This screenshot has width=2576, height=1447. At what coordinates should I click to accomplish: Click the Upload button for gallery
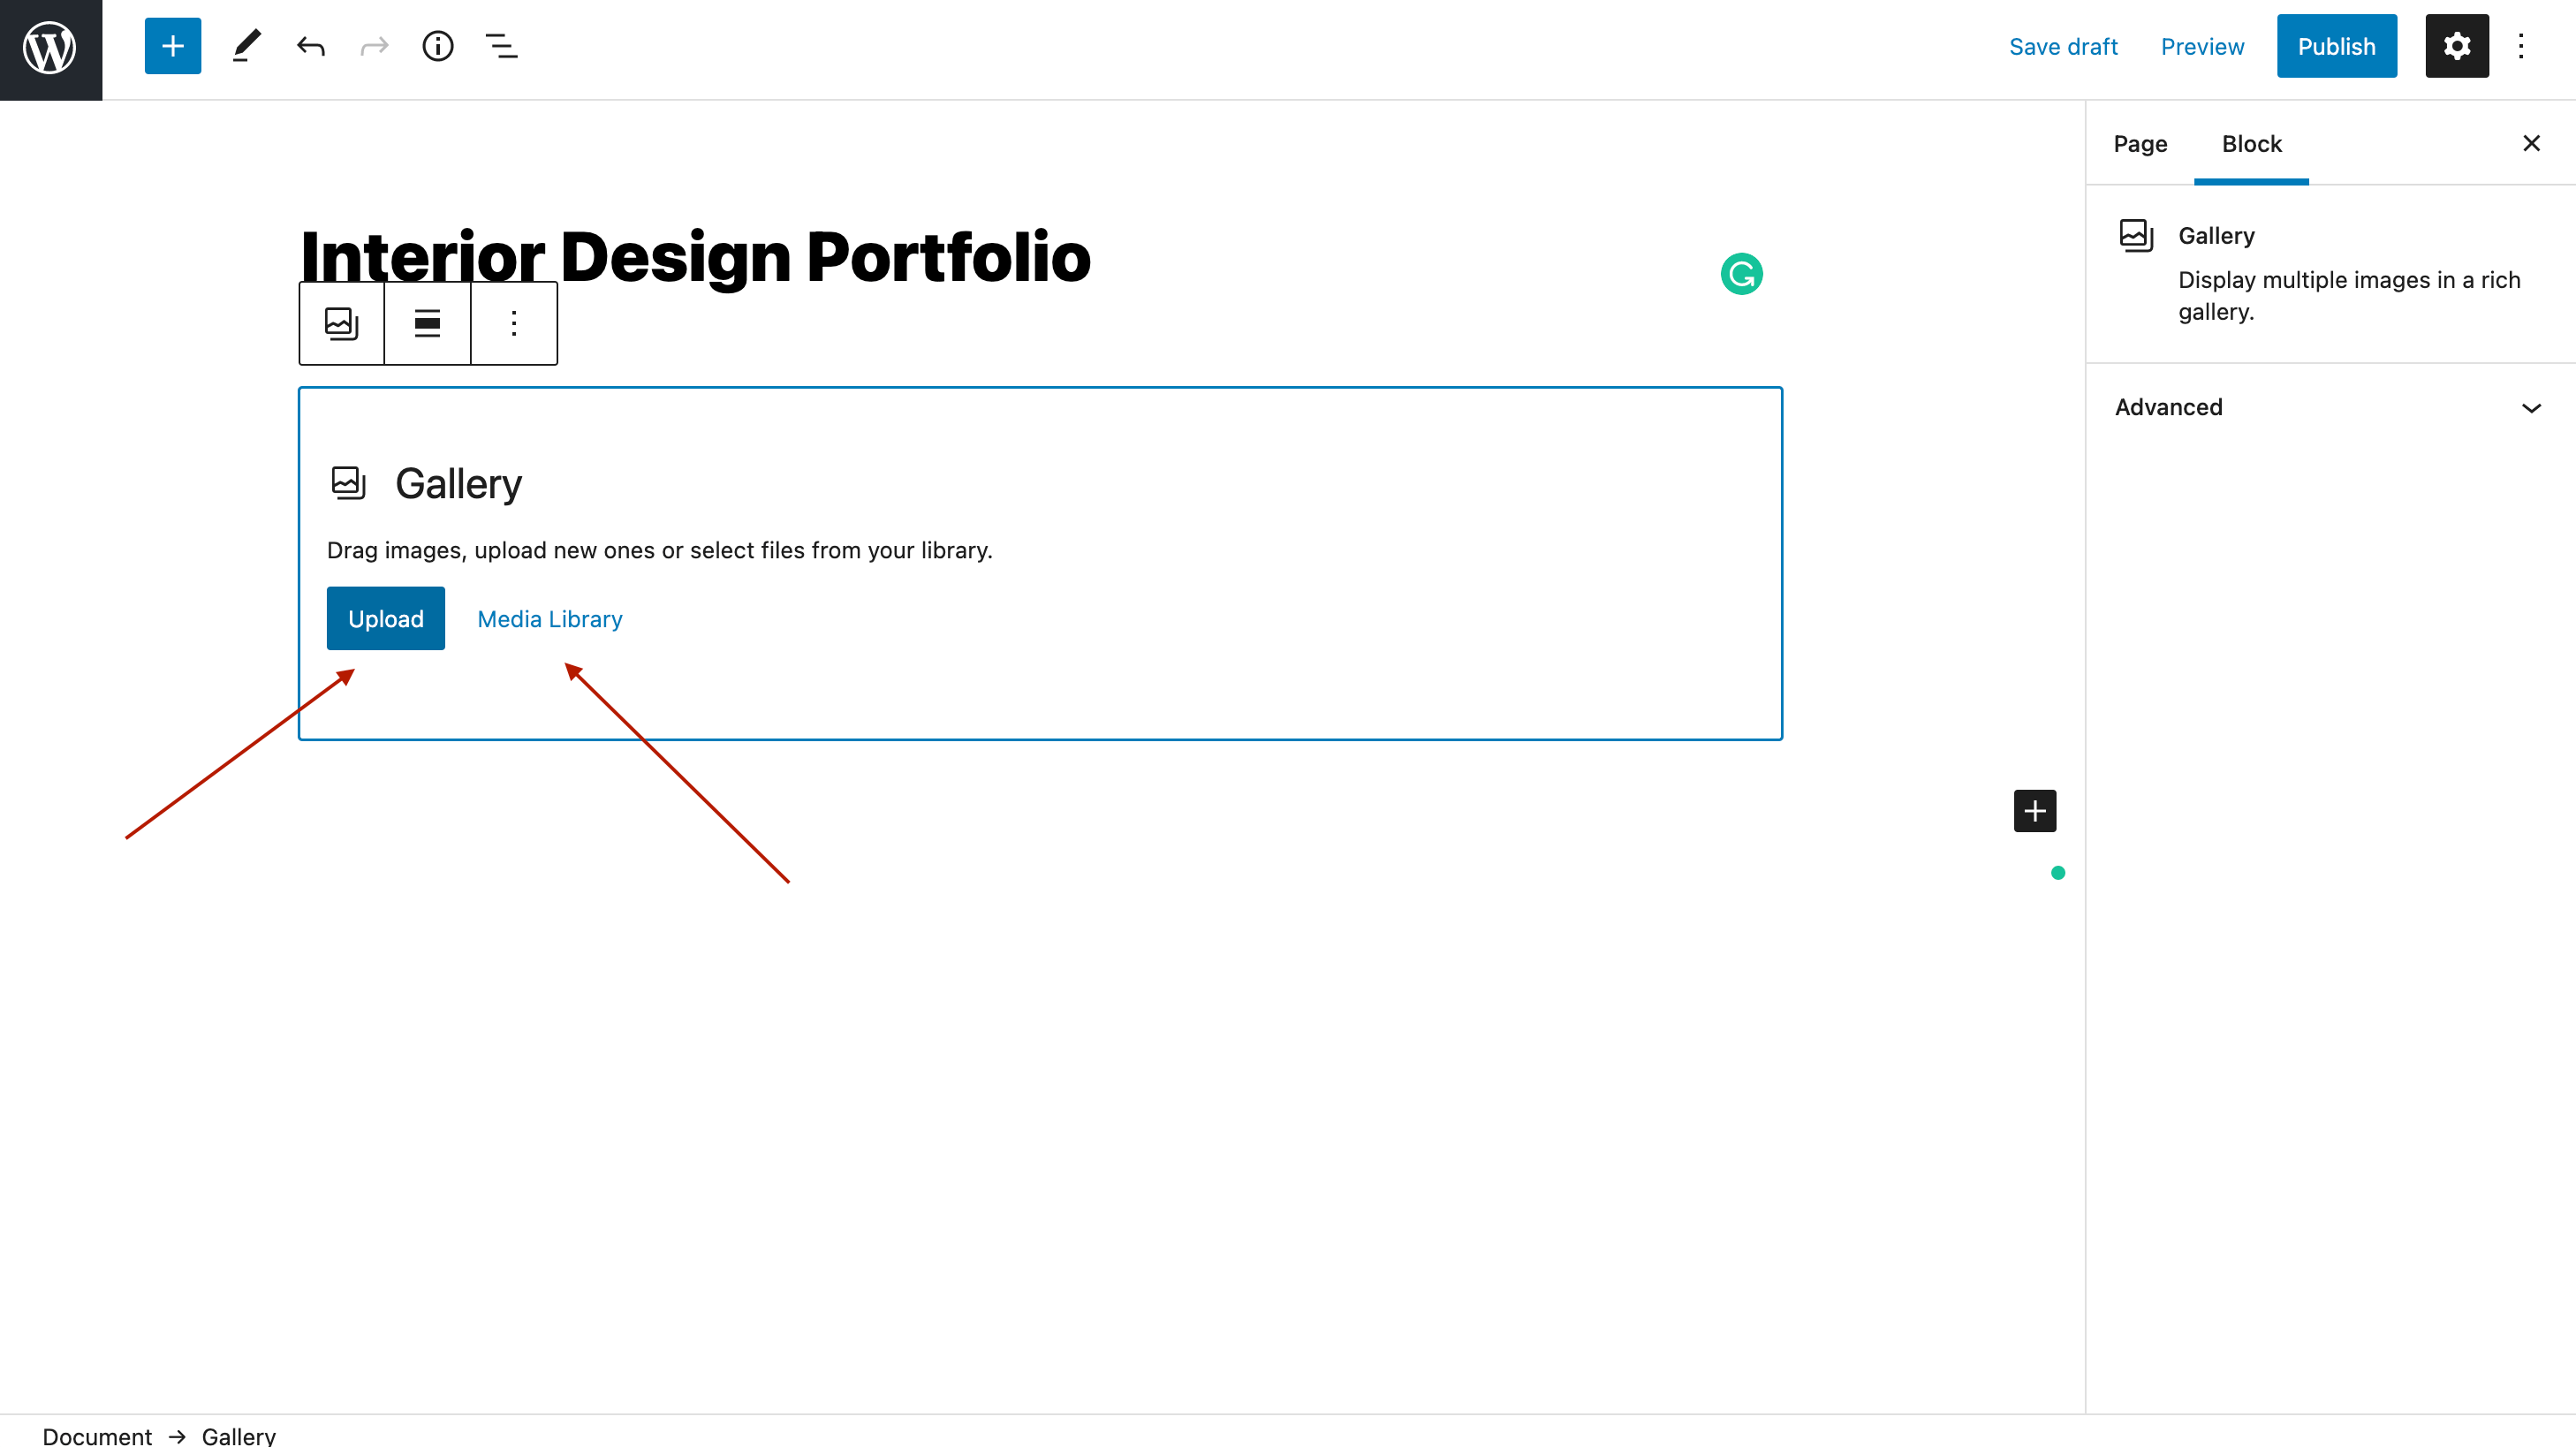(x=384, y=617)
